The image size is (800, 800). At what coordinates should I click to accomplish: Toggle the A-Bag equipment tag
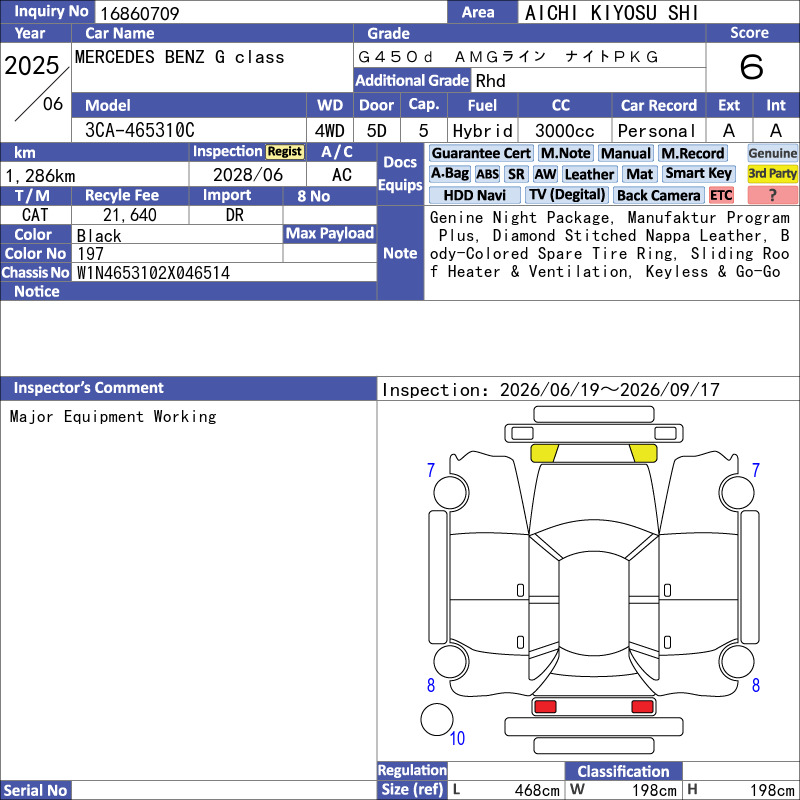click(449, 173)
